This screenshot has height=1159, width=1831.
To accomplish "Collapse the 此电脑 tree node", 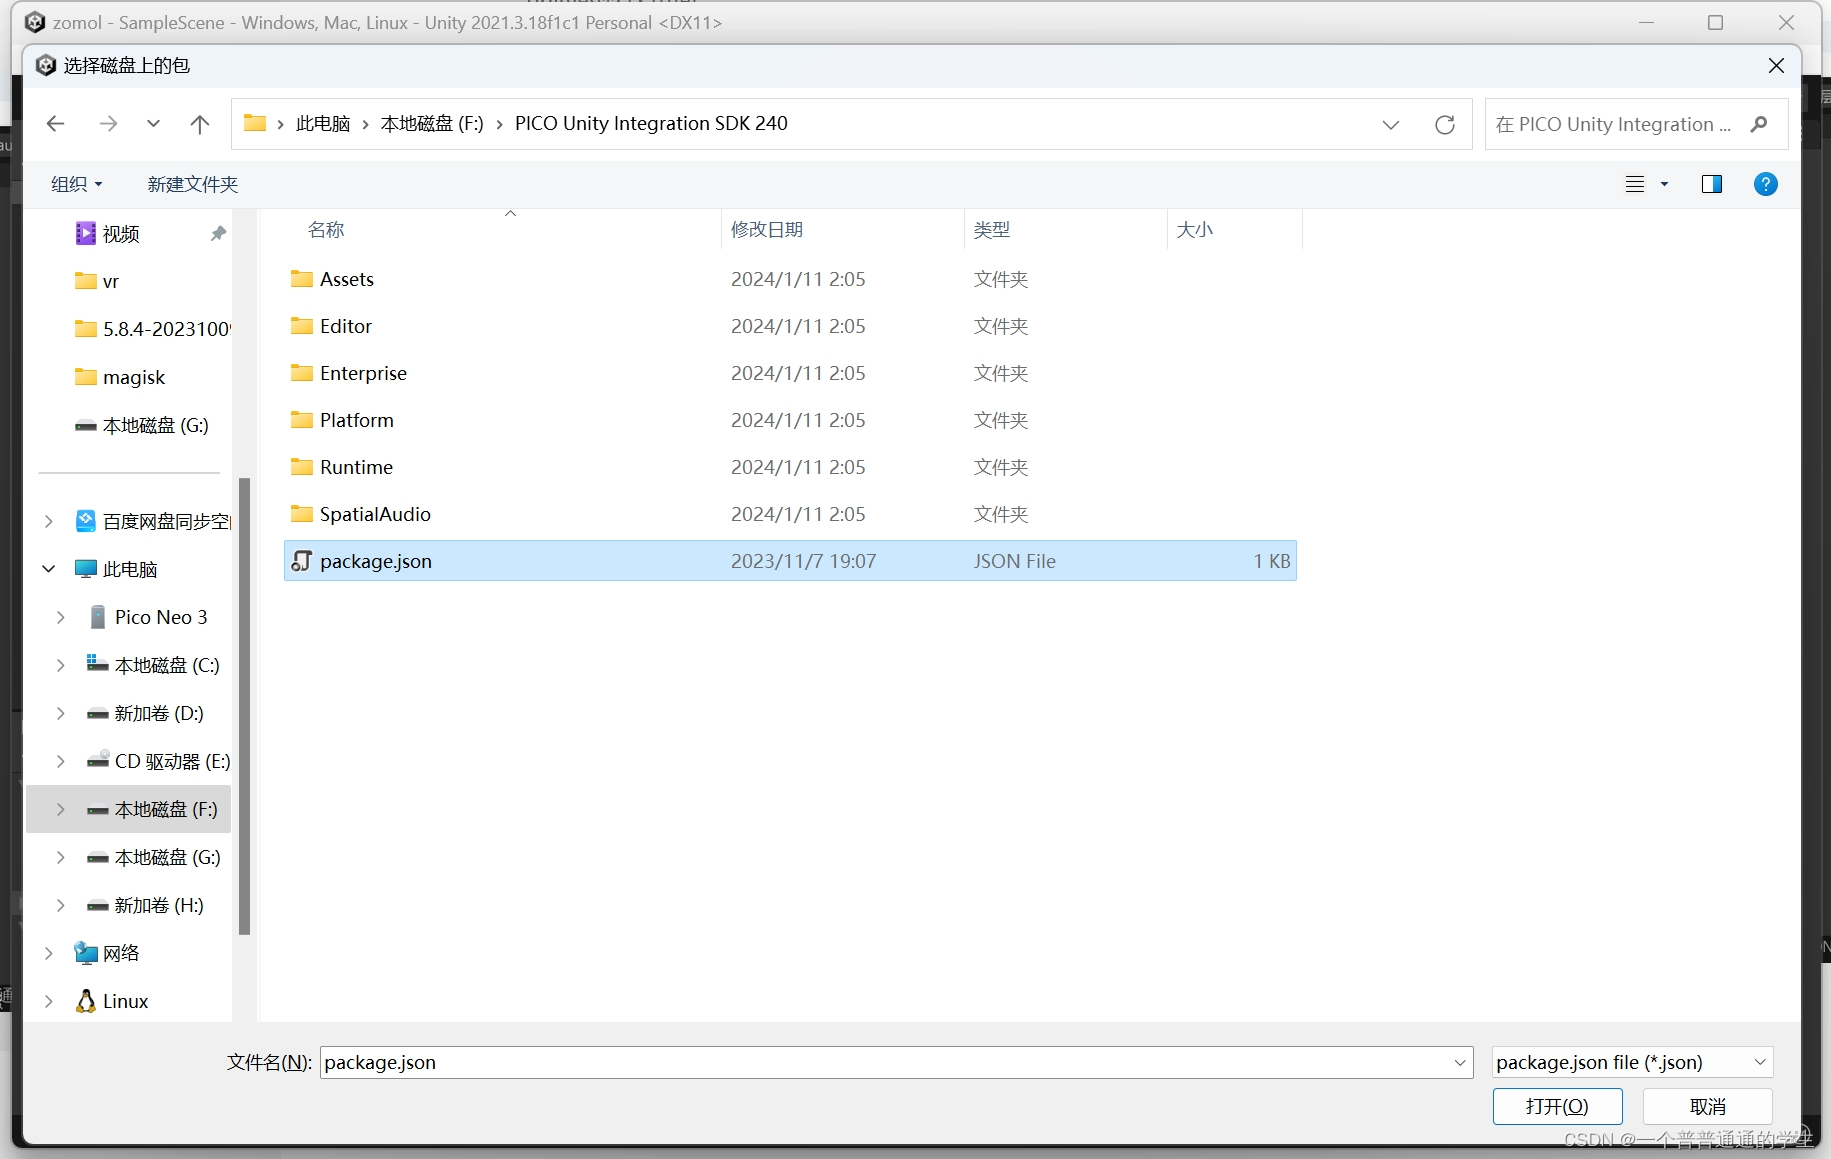I will tap(48, 569).
